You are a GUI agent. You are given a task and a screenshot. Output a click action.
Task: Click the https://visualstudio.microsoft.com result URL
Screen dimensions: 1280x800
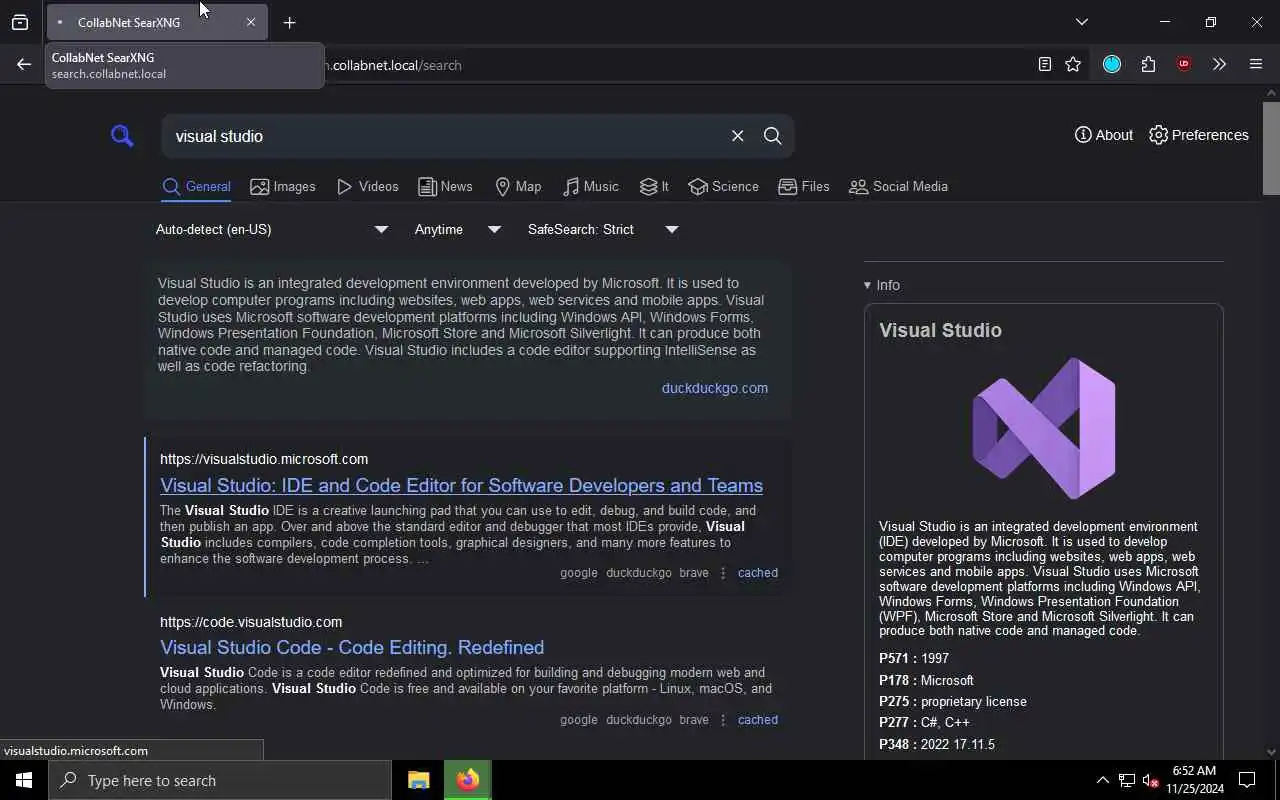pos(264,459)
